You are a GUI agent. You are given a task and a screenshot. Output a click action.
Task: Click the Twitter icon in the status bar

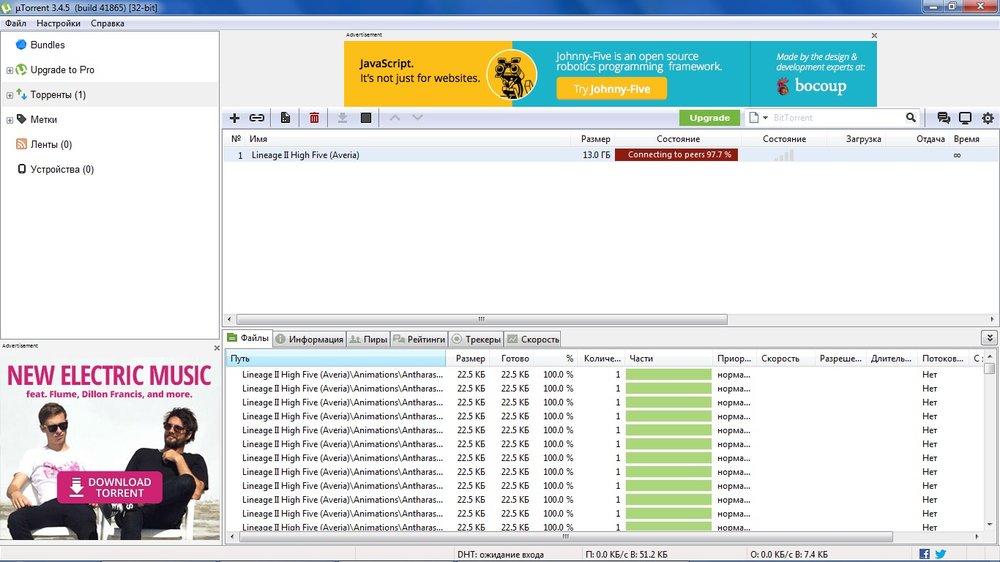pyautogui.click(x=941, y=554)
